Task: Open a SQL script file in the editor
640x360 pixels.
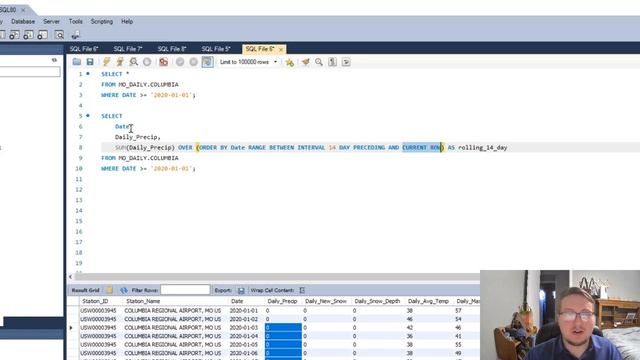Action: [x=77, y=62]
